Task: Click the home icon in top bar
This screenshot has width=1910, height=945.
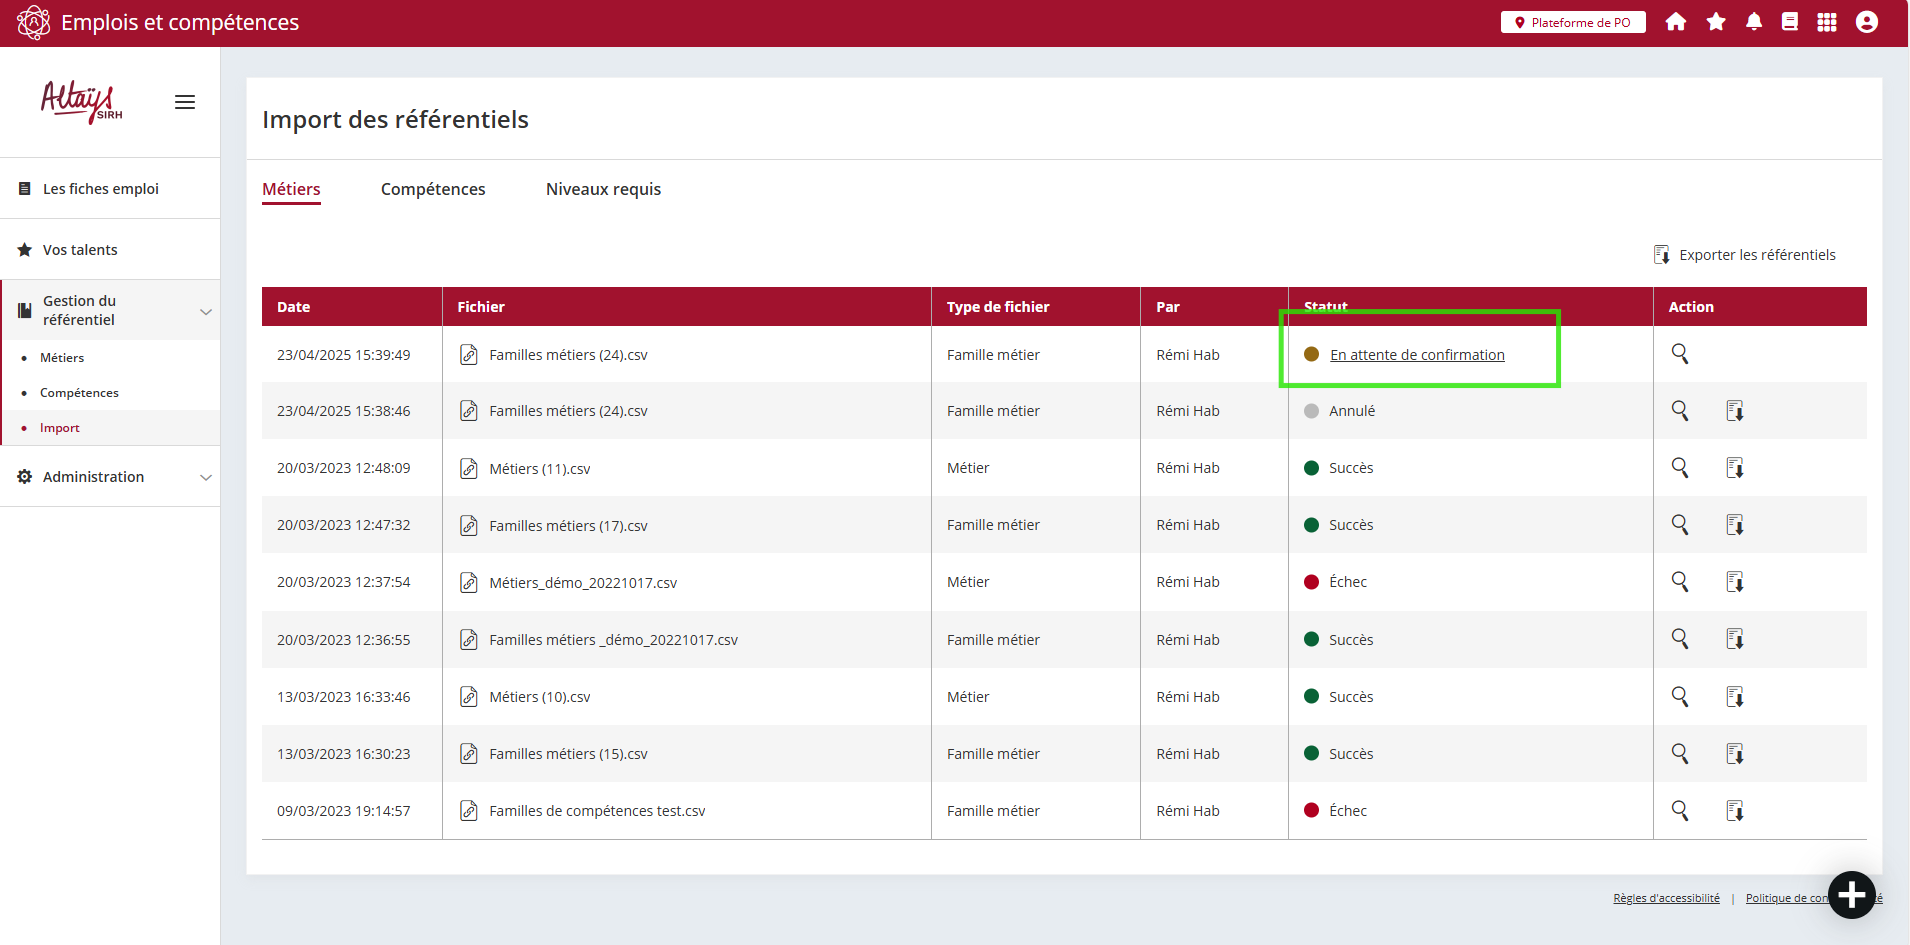Action: 1676,22
